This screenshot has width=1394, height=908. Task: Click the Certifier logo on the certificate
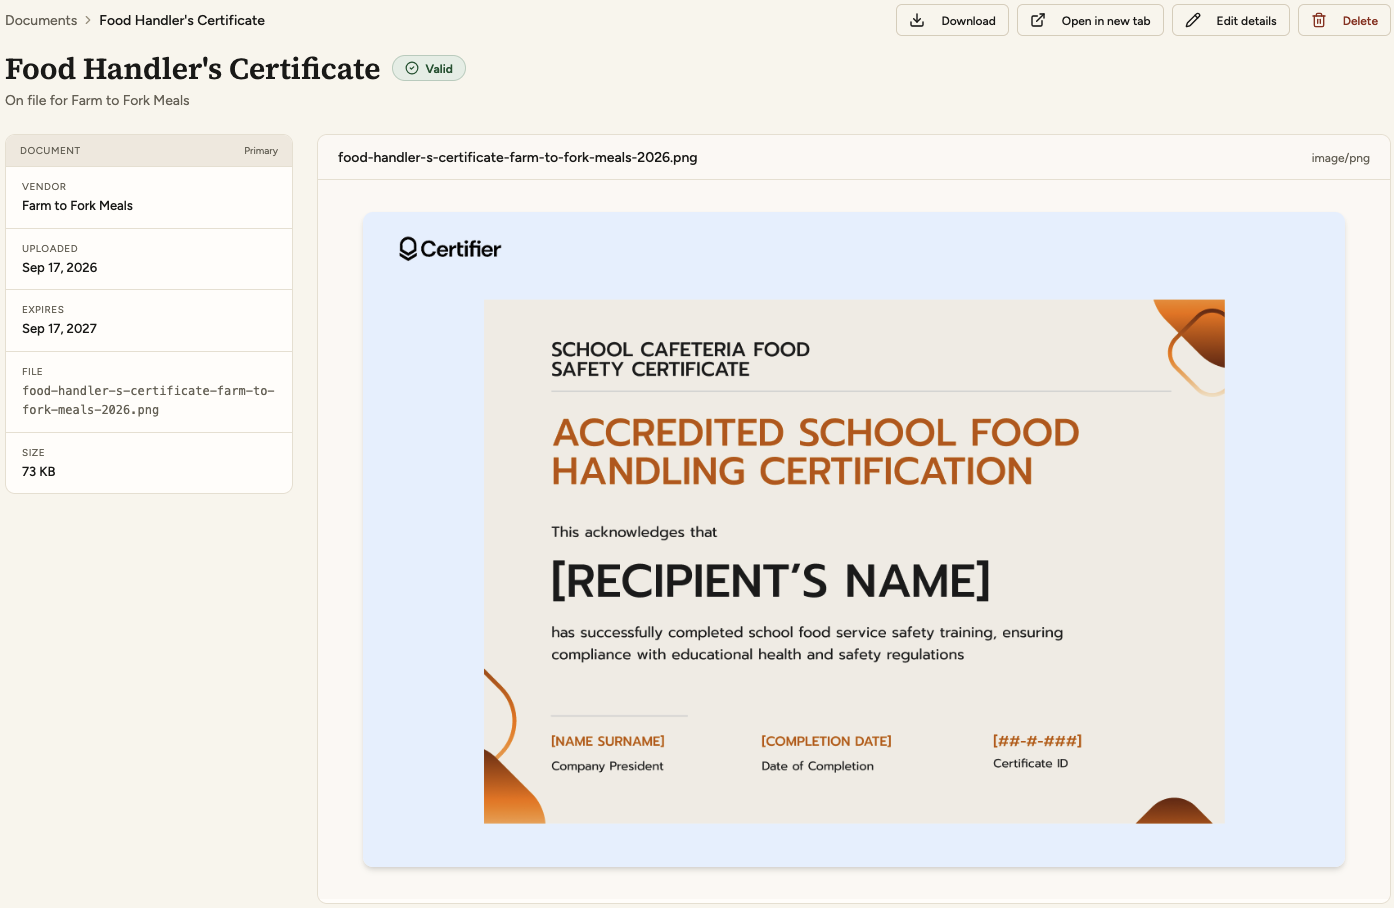coord(450,249)
